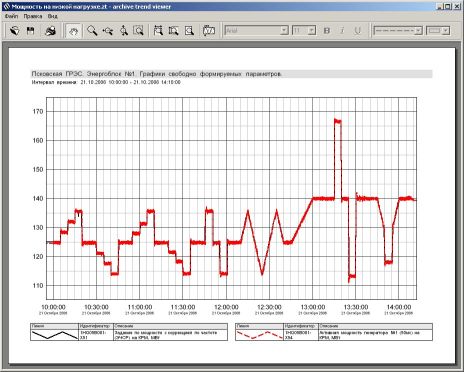This screenshot has width=464, height=372.
Task: Click the left legend description cell
Action: tap(171, 335)
